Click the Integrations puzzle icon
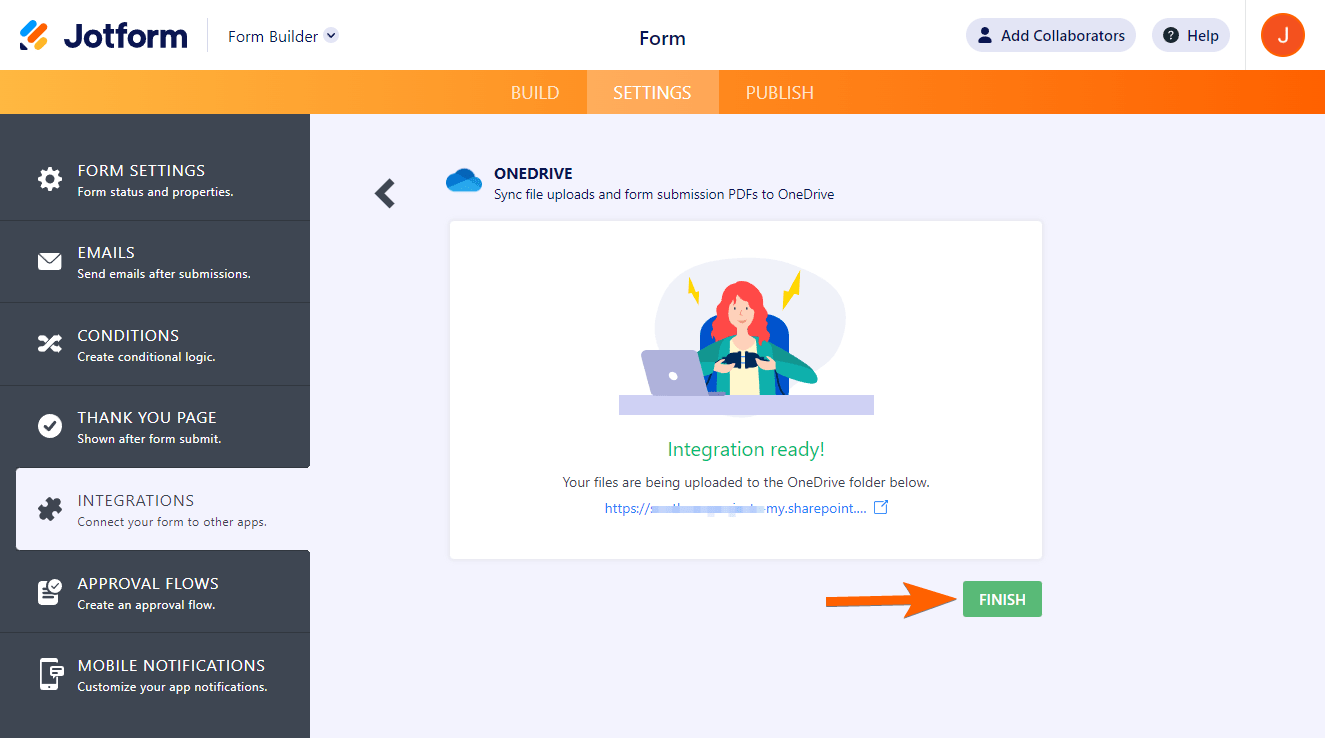This screenshot has height=738, width=1325. (50, 510)
